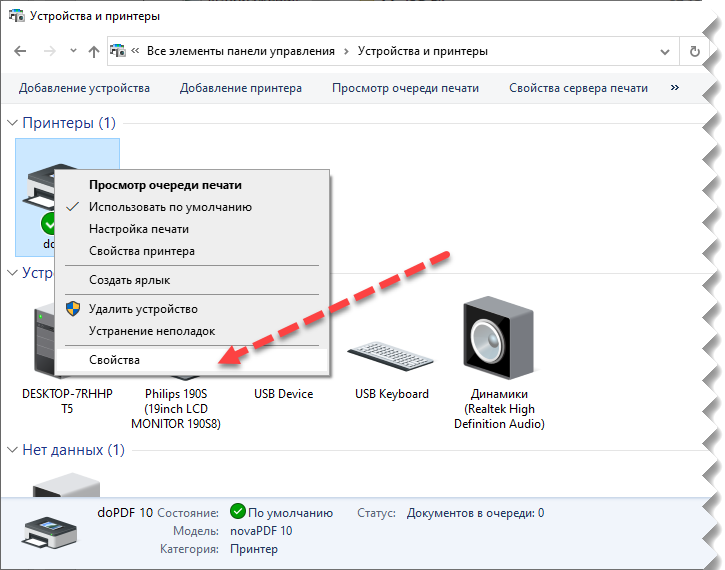Select the Philips 190S monitor label
The height and width of the screenshot is (570, 725).
coord(176,409)
